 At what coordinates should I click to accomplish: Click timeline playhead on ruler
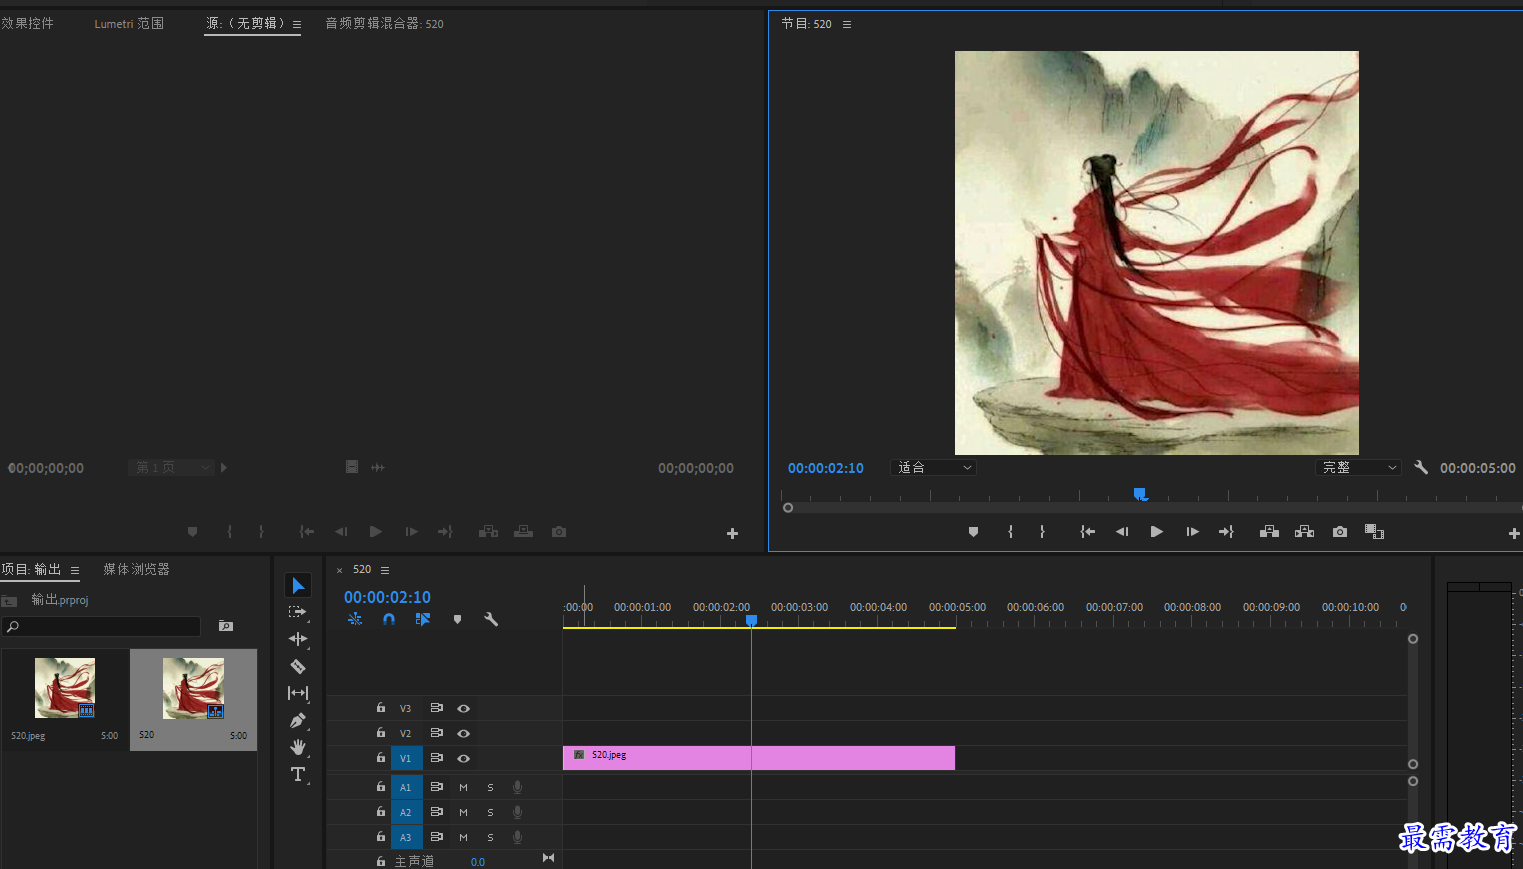pyautogui.click(x=751, y=620)
